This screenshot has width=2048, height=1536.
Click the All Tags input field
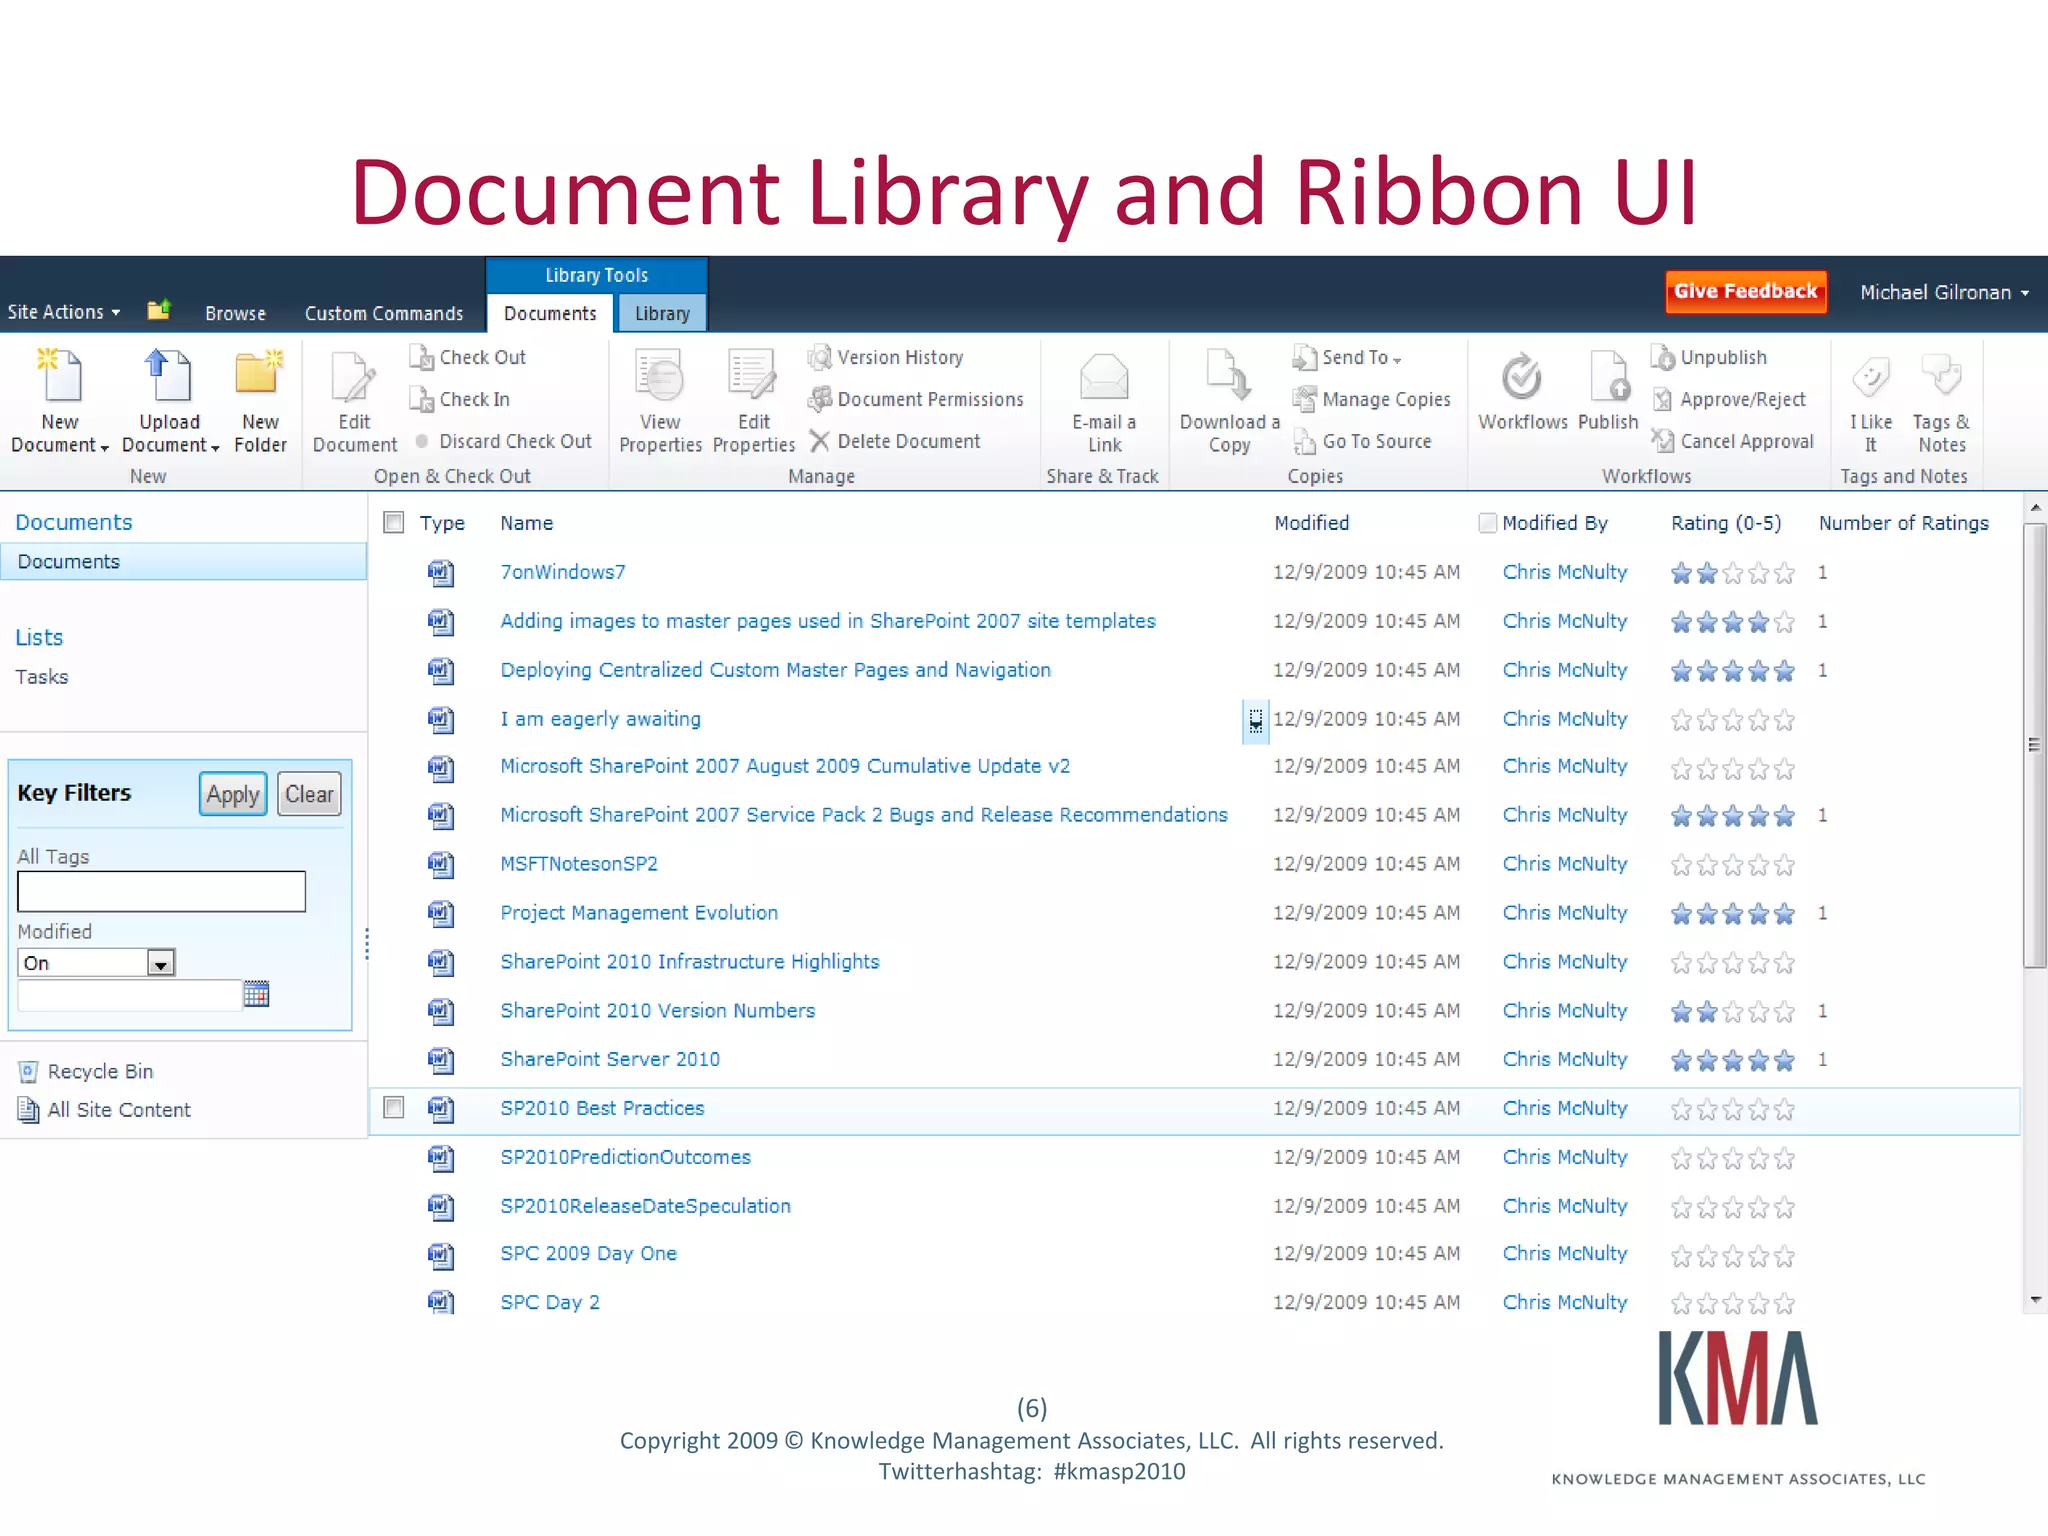161,891
